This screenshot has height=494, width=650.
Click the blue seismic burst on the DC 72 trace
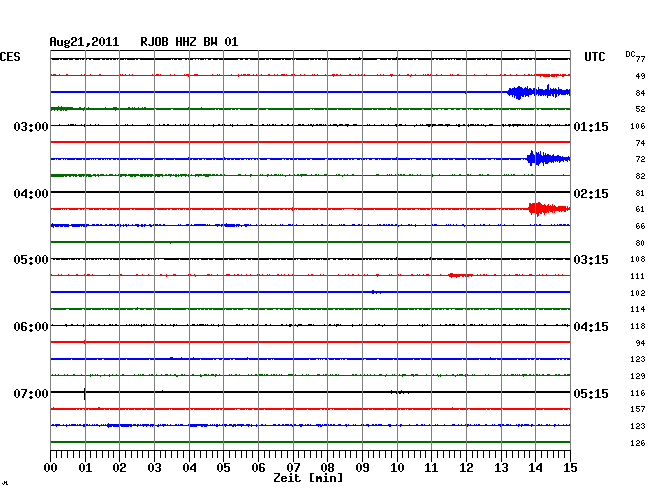point(548,158)
